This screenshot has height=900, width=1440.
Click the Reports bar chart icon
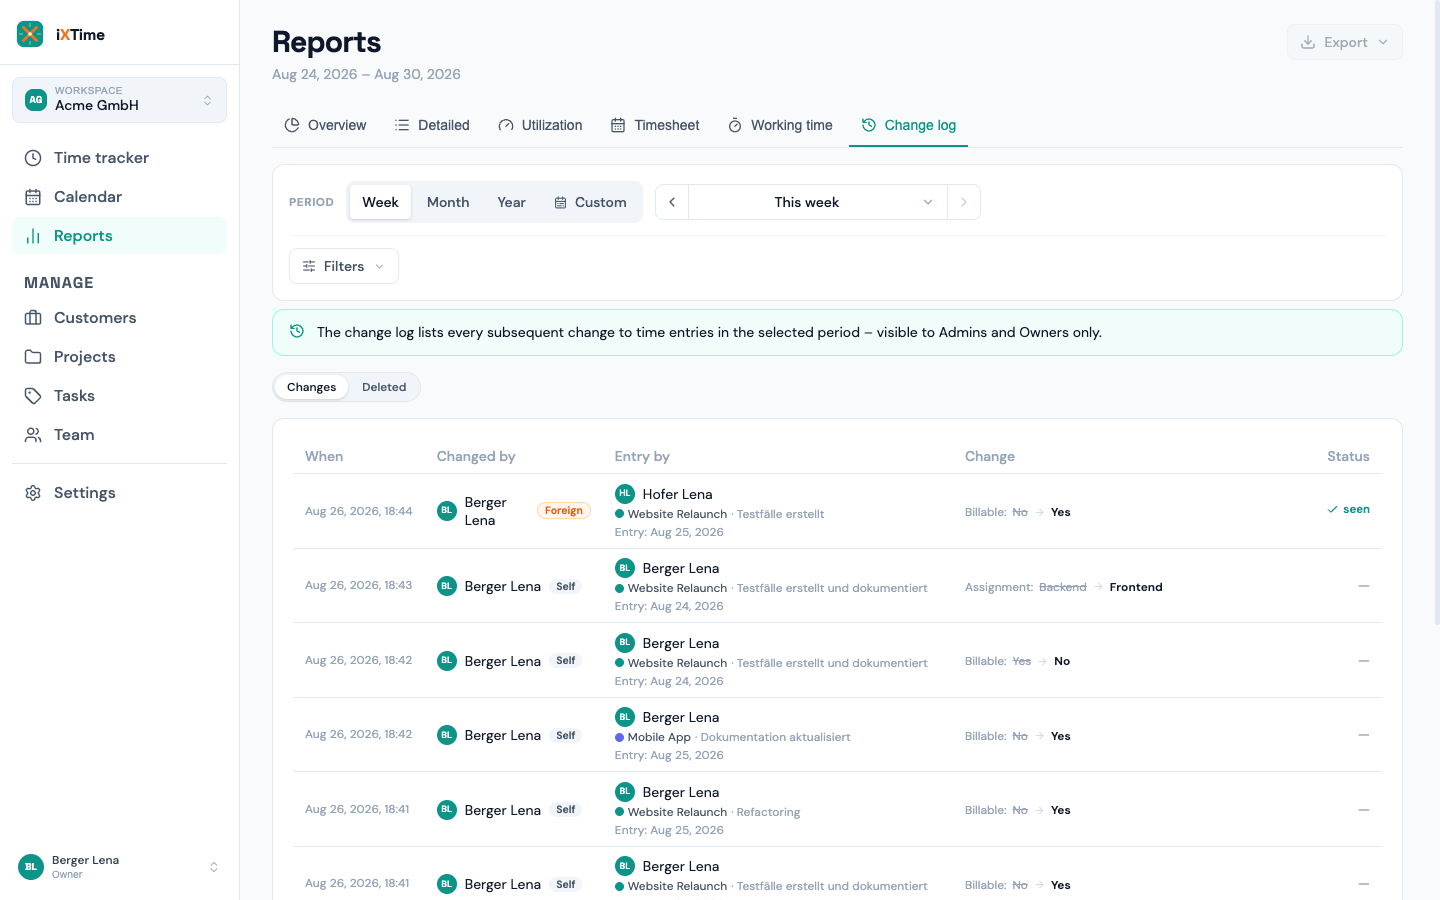point(33,236)
